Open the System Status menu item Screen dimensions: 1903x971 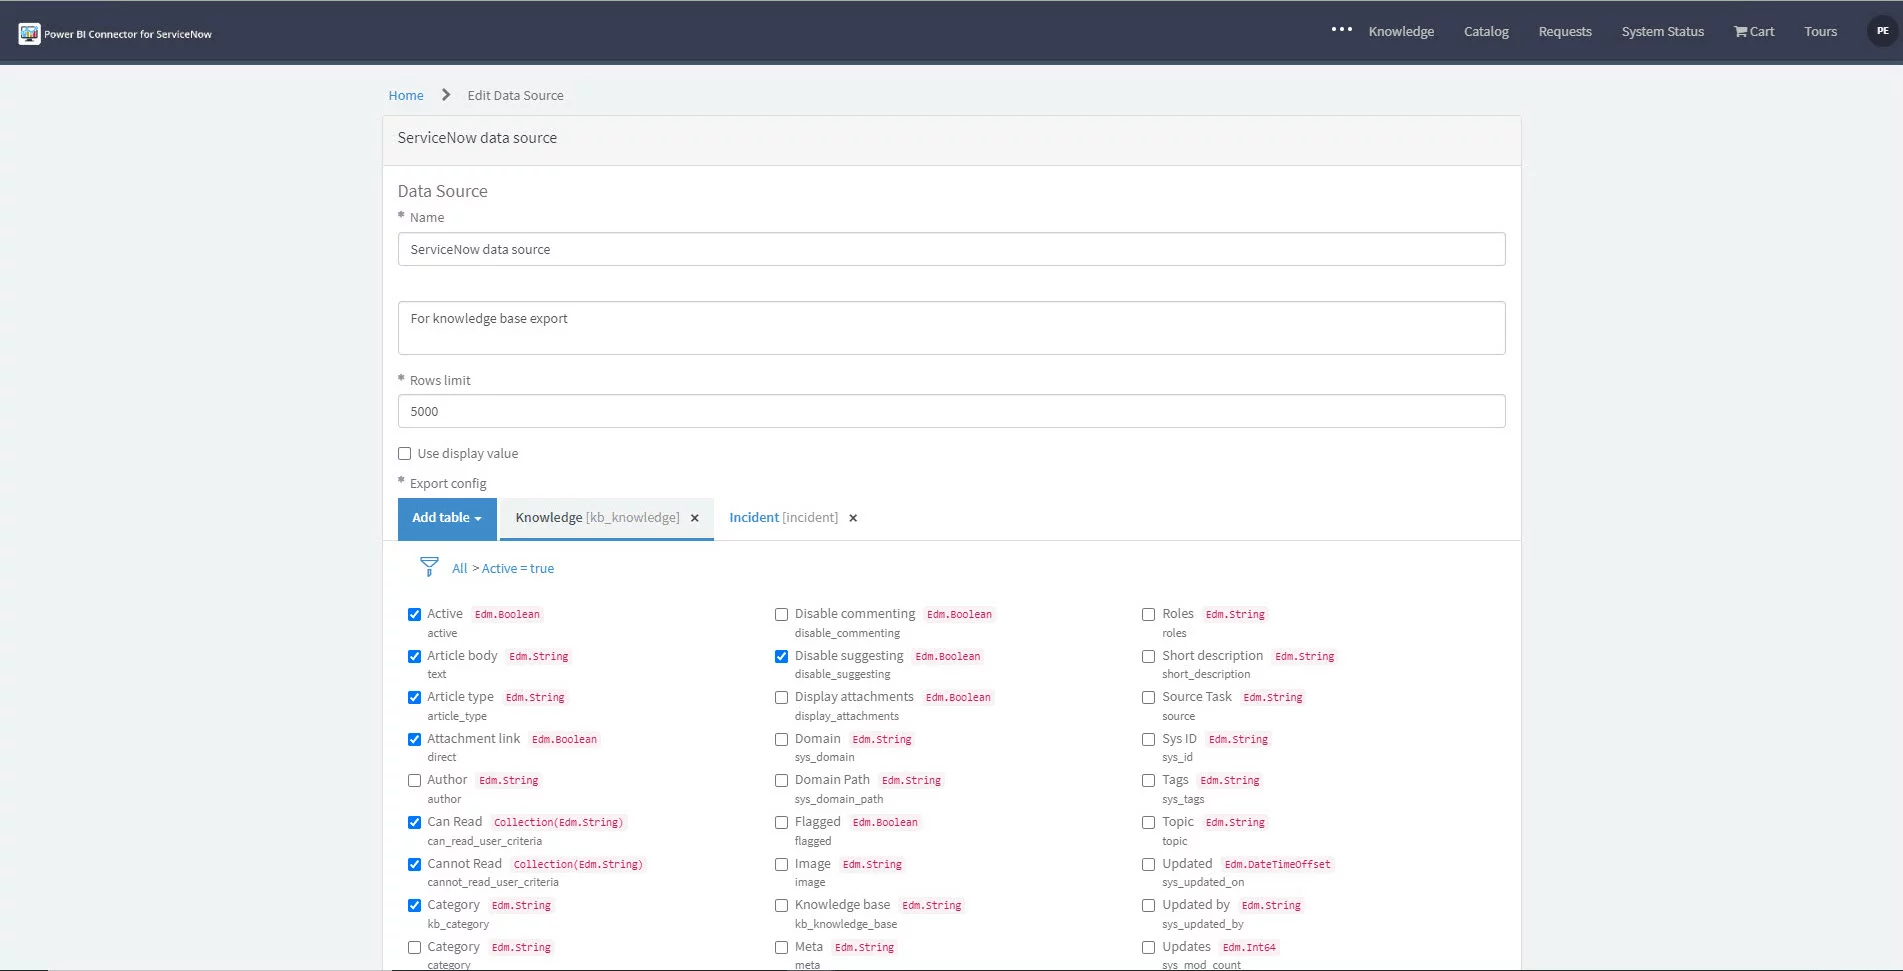click(x=1662, y=32)
